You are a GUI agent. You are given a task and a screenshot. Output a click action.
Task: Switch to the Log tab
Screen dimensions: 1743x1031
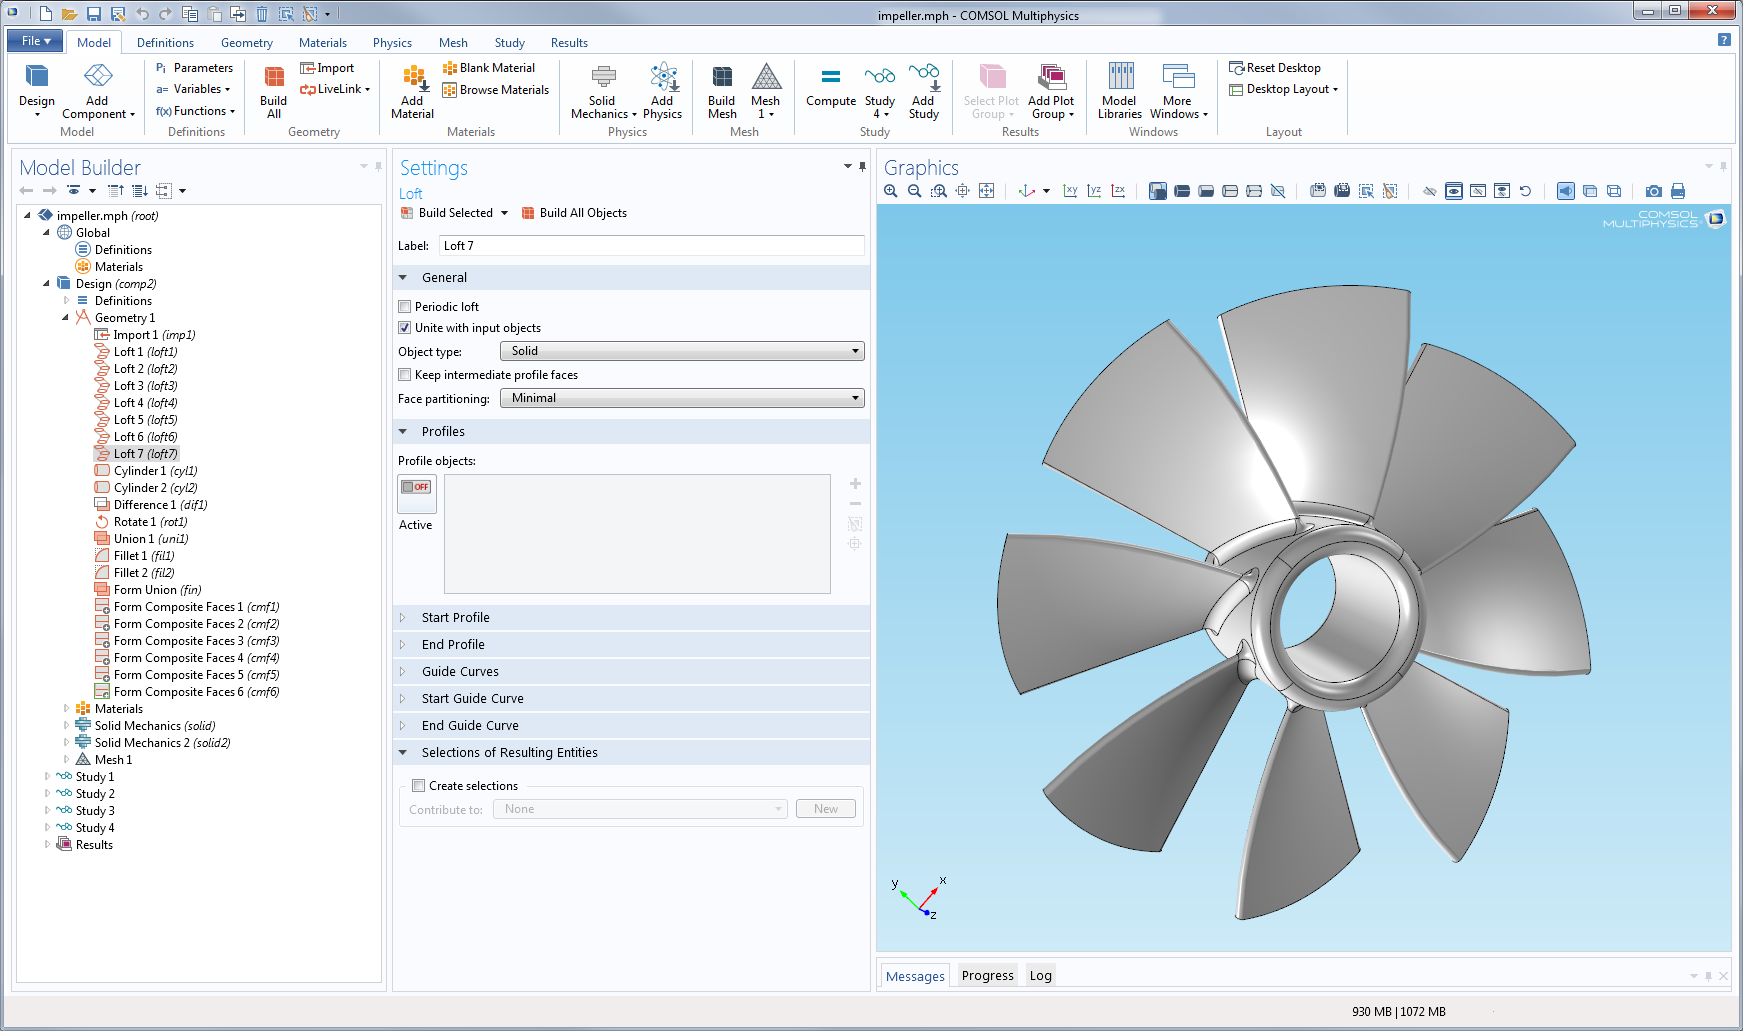pos(1040,976)
